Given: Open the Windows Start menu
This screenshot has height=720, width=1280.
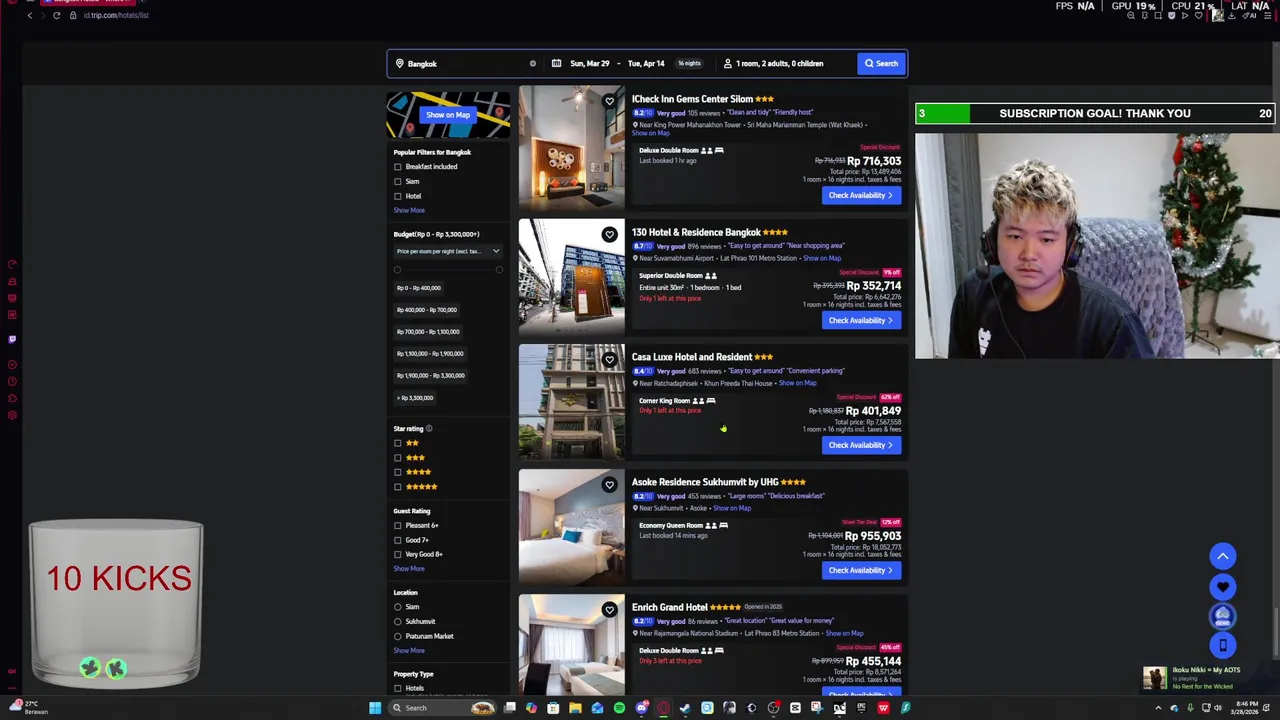Looking at the screenshot, I should click(x=375, y=708).
